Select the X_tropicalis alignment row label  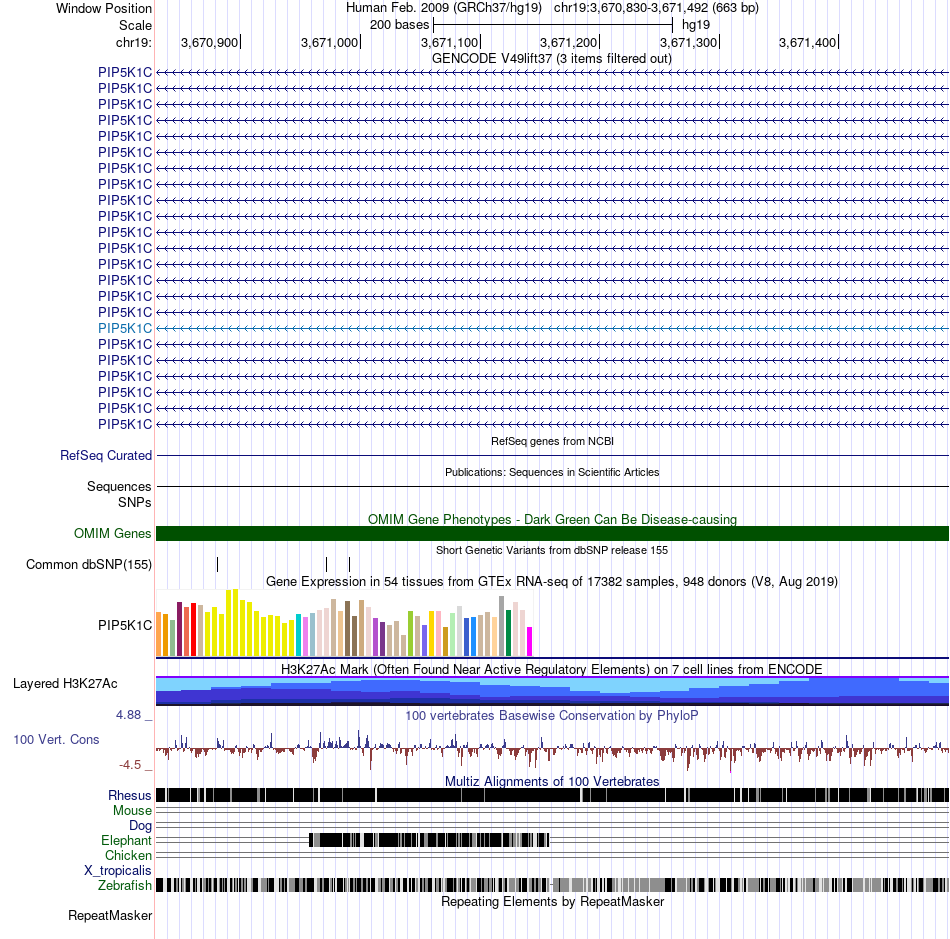pos(118,871)
